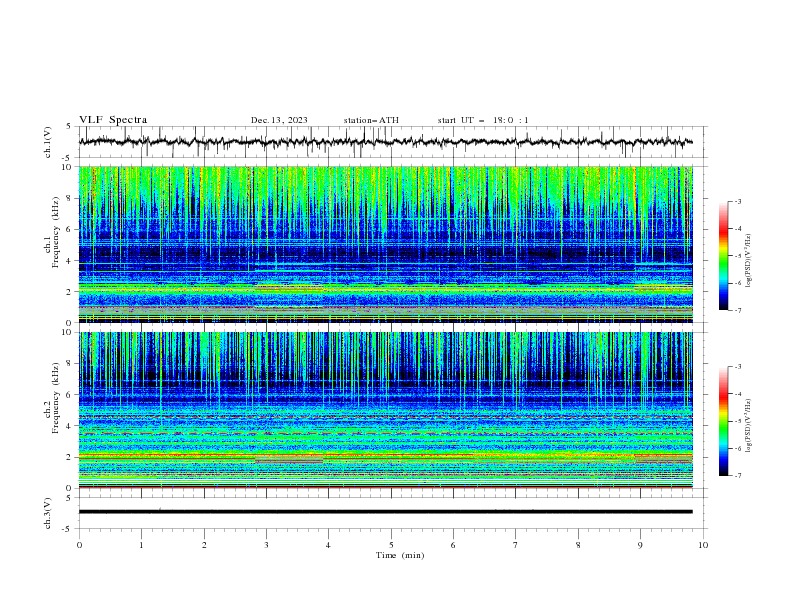The height and width of the screenshot is (612, 792).
Task: Click the ch.3 flat waveform trace
Action: pos(385,512)
